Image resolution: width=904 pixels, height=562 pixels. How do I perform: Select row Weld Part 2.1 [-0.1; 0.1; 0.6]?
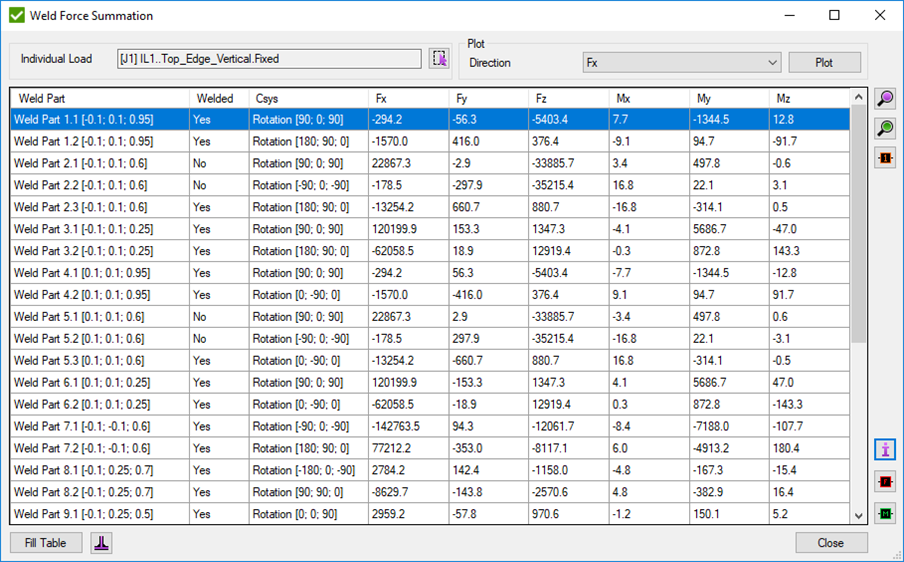pyautogui.click(x=430, y=163)
